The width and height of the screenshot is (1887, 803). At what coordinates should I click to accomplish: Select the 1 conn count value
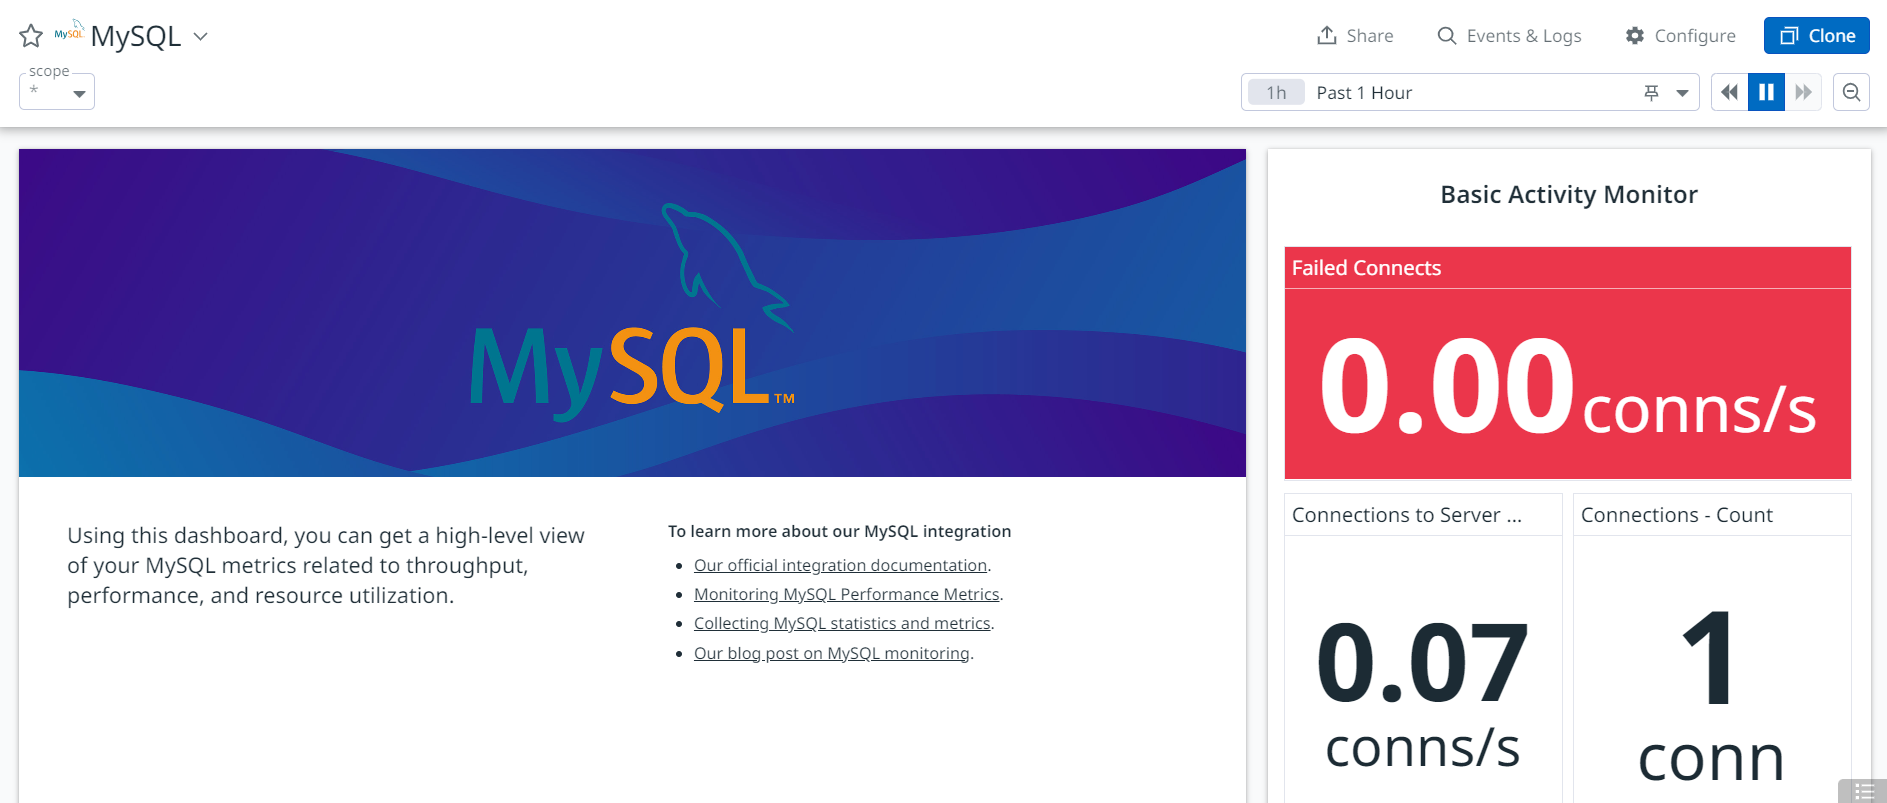(1711, 695)
